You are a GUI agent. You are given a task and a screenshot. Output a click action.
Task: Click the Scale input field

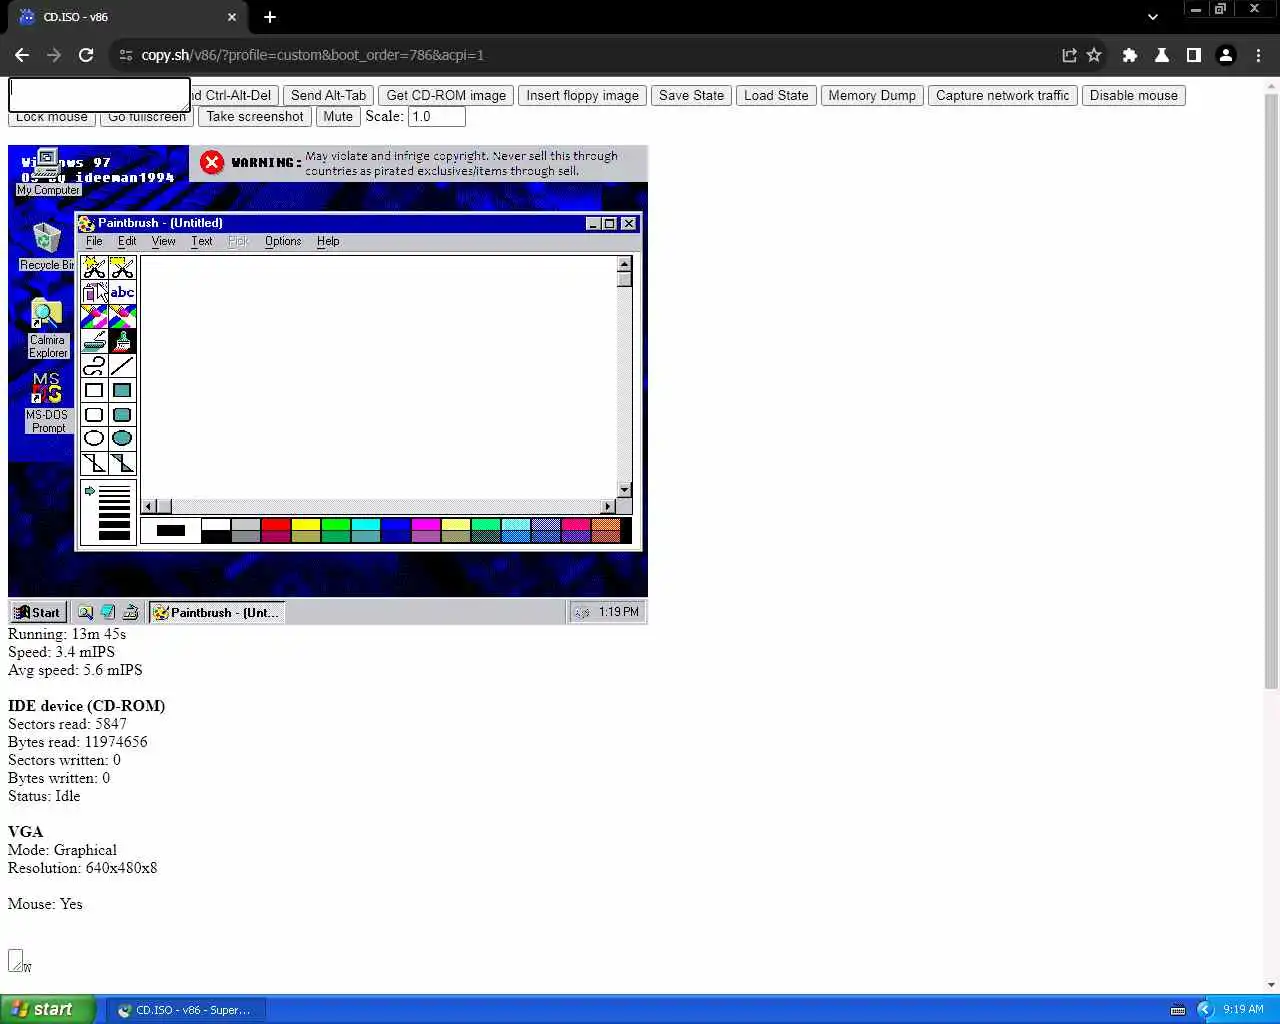click(437, 117)
